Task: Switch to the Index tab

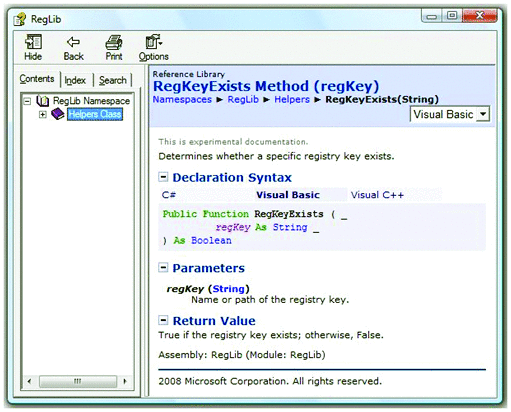Action: (75, 80)
